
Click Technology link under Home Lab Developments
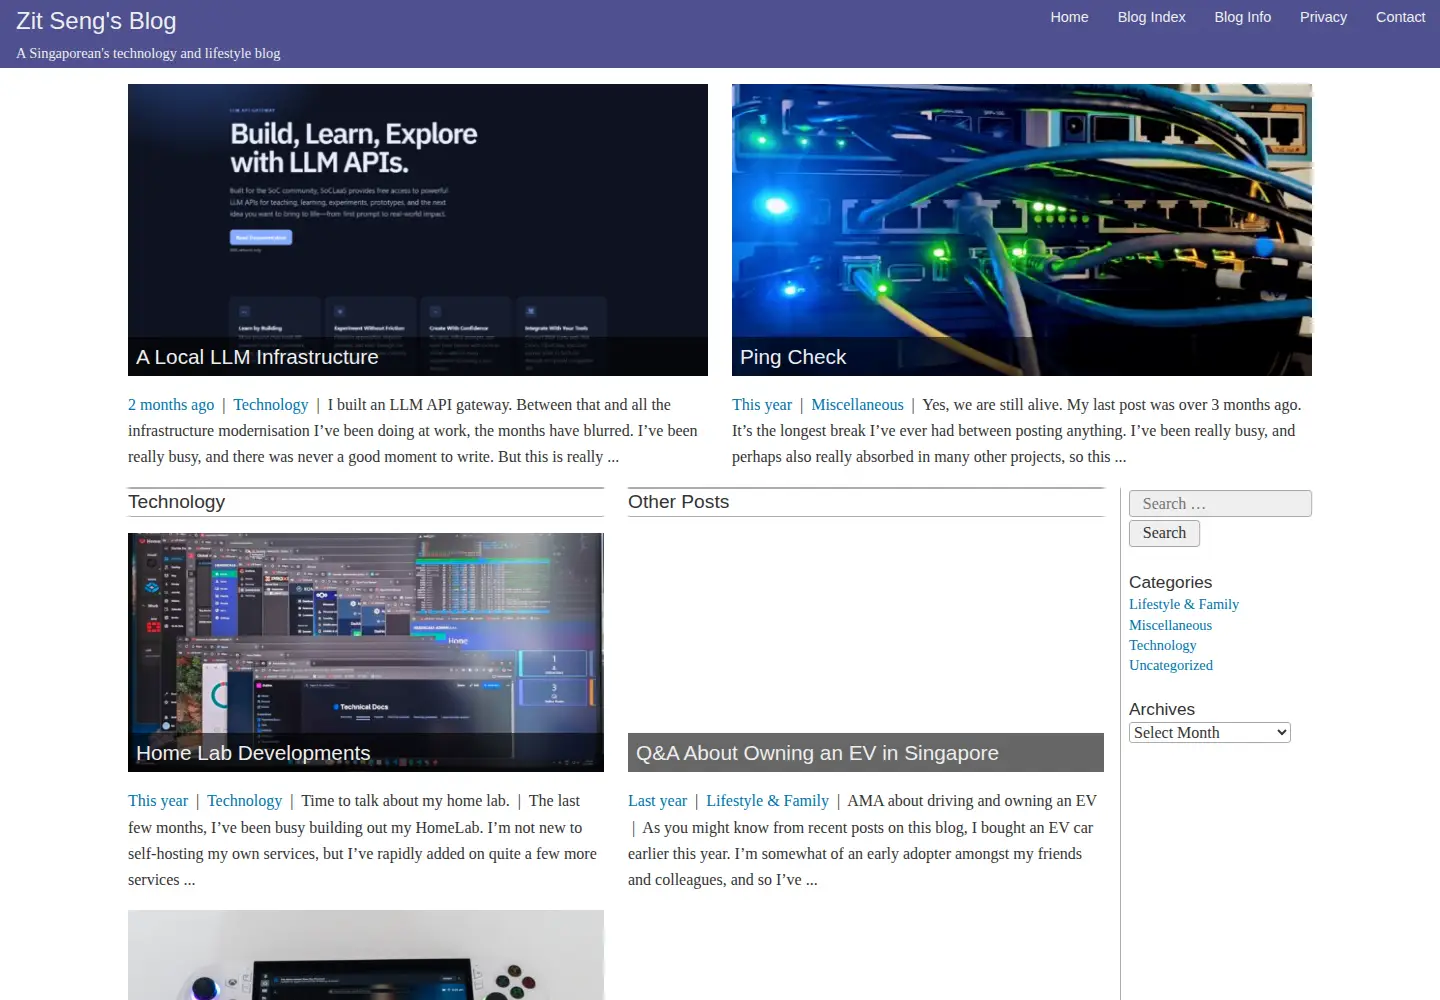tap(245, 801)
